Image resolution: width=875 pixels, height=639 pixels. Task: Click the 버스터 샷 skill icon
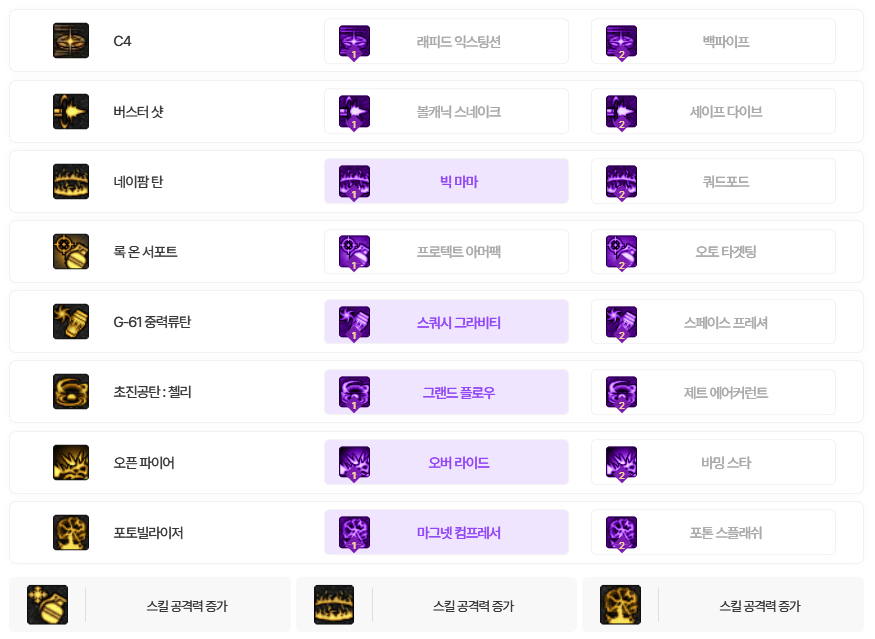click(71, 111)
